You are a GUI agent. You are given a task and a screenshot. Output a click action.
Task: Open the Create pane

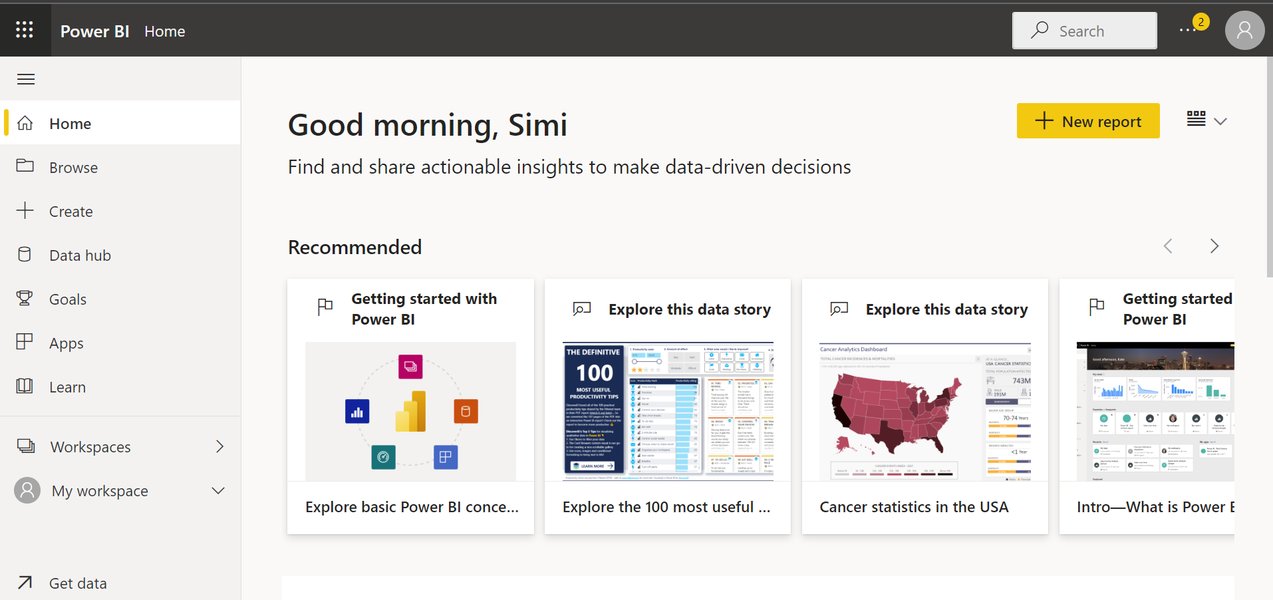pyautogui.click(x=70, y=211)
